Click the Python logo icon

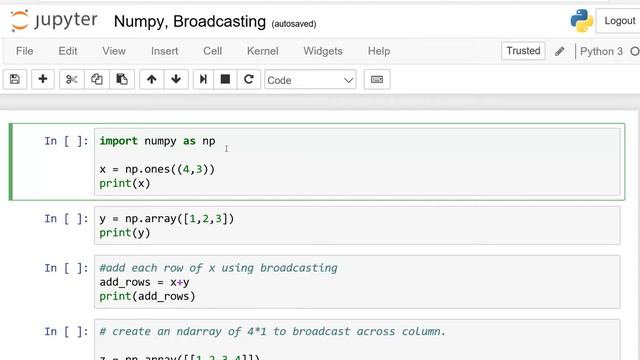coord(582,20)
